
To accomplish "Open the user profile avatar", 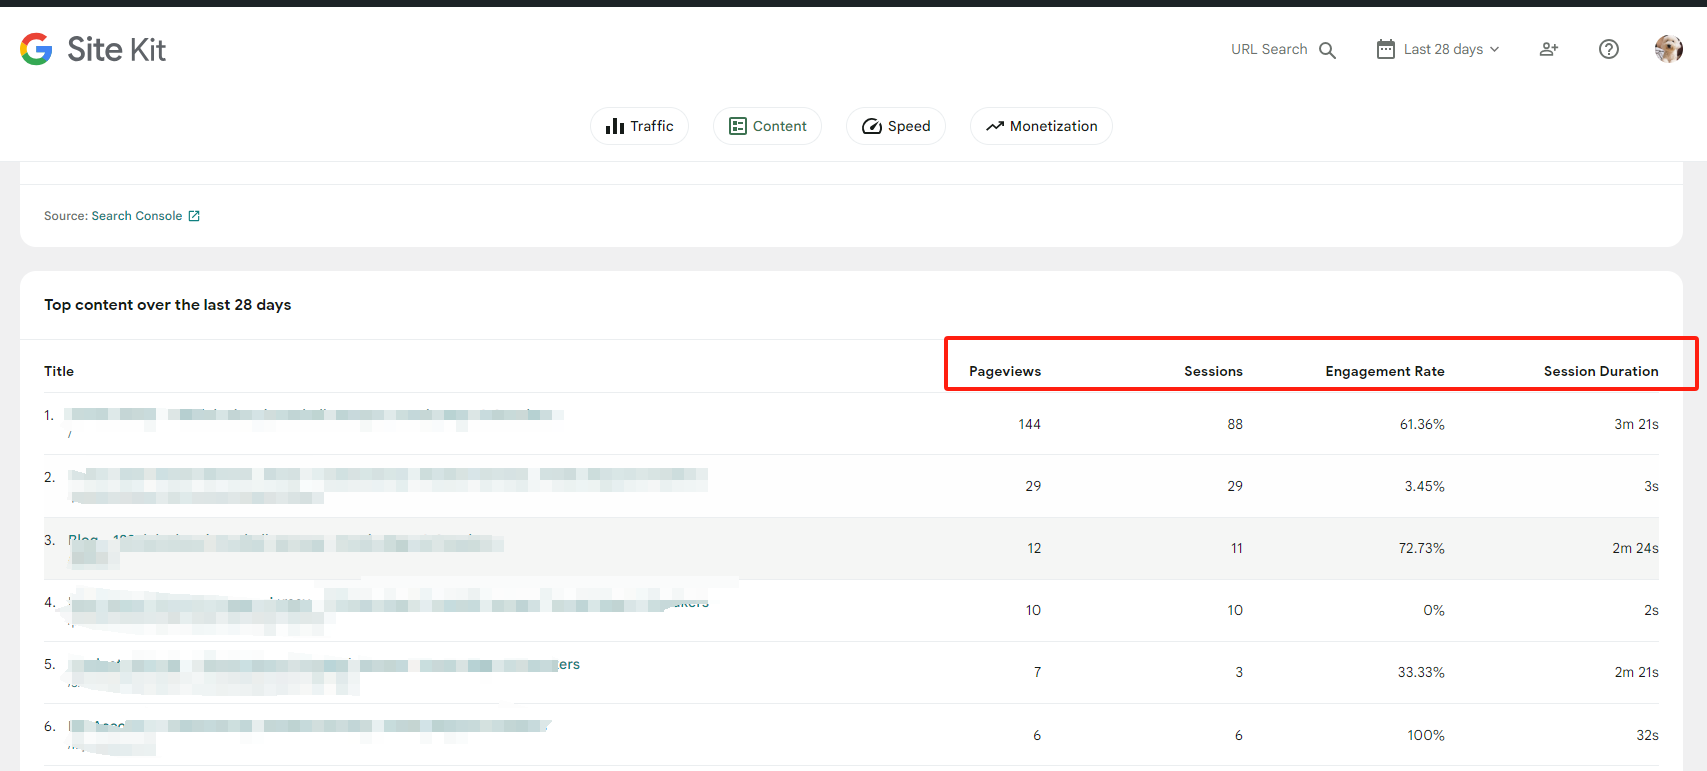I will [x=1668, y=49].
